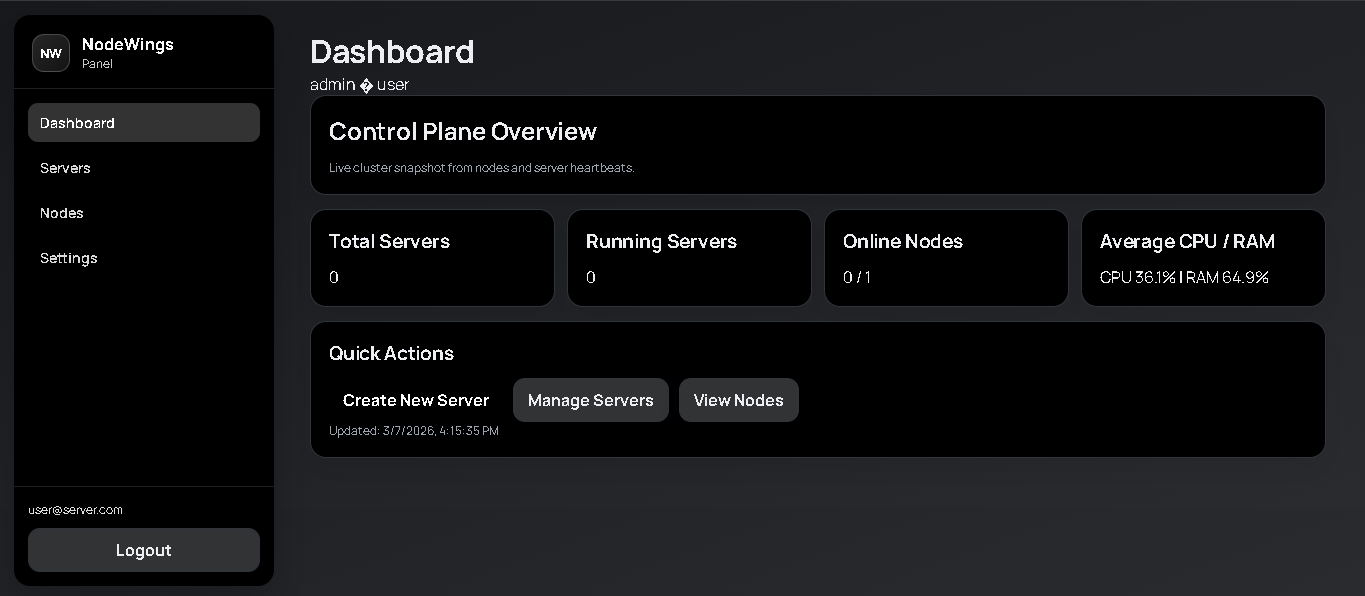The width and height of the screenshot is (1365, 596).
Task: Click the user@server.com email label
Action: tap(75, 510)
